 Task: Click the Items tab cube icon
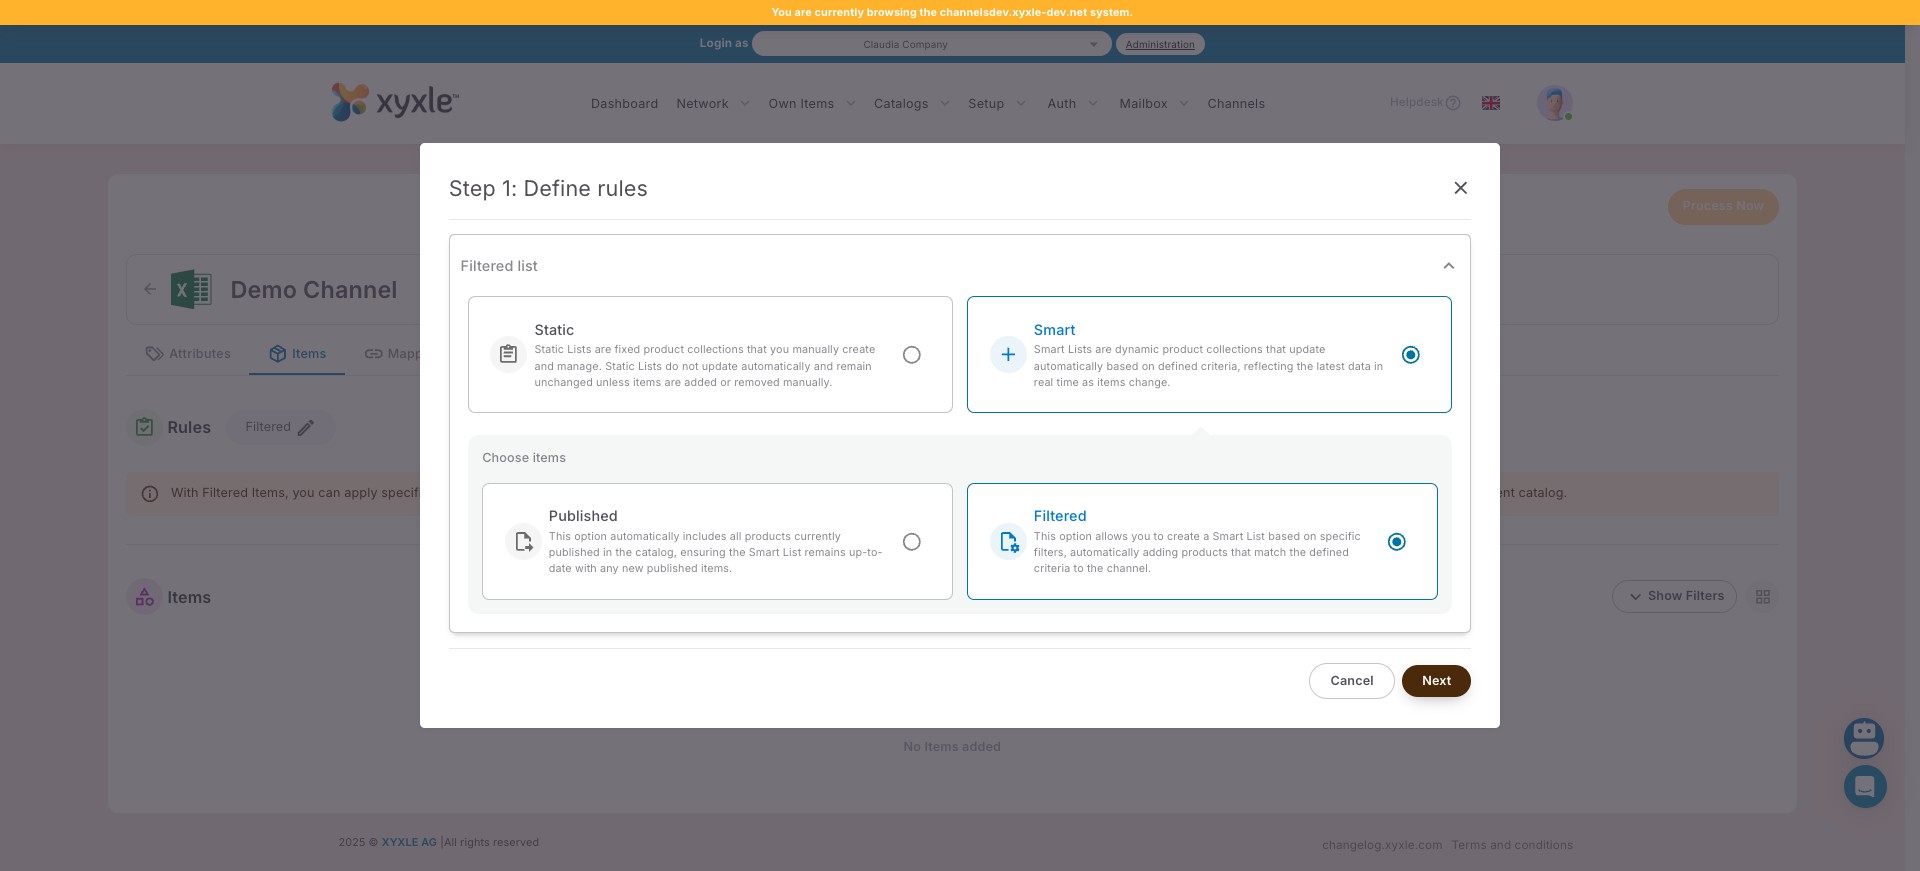278,354
